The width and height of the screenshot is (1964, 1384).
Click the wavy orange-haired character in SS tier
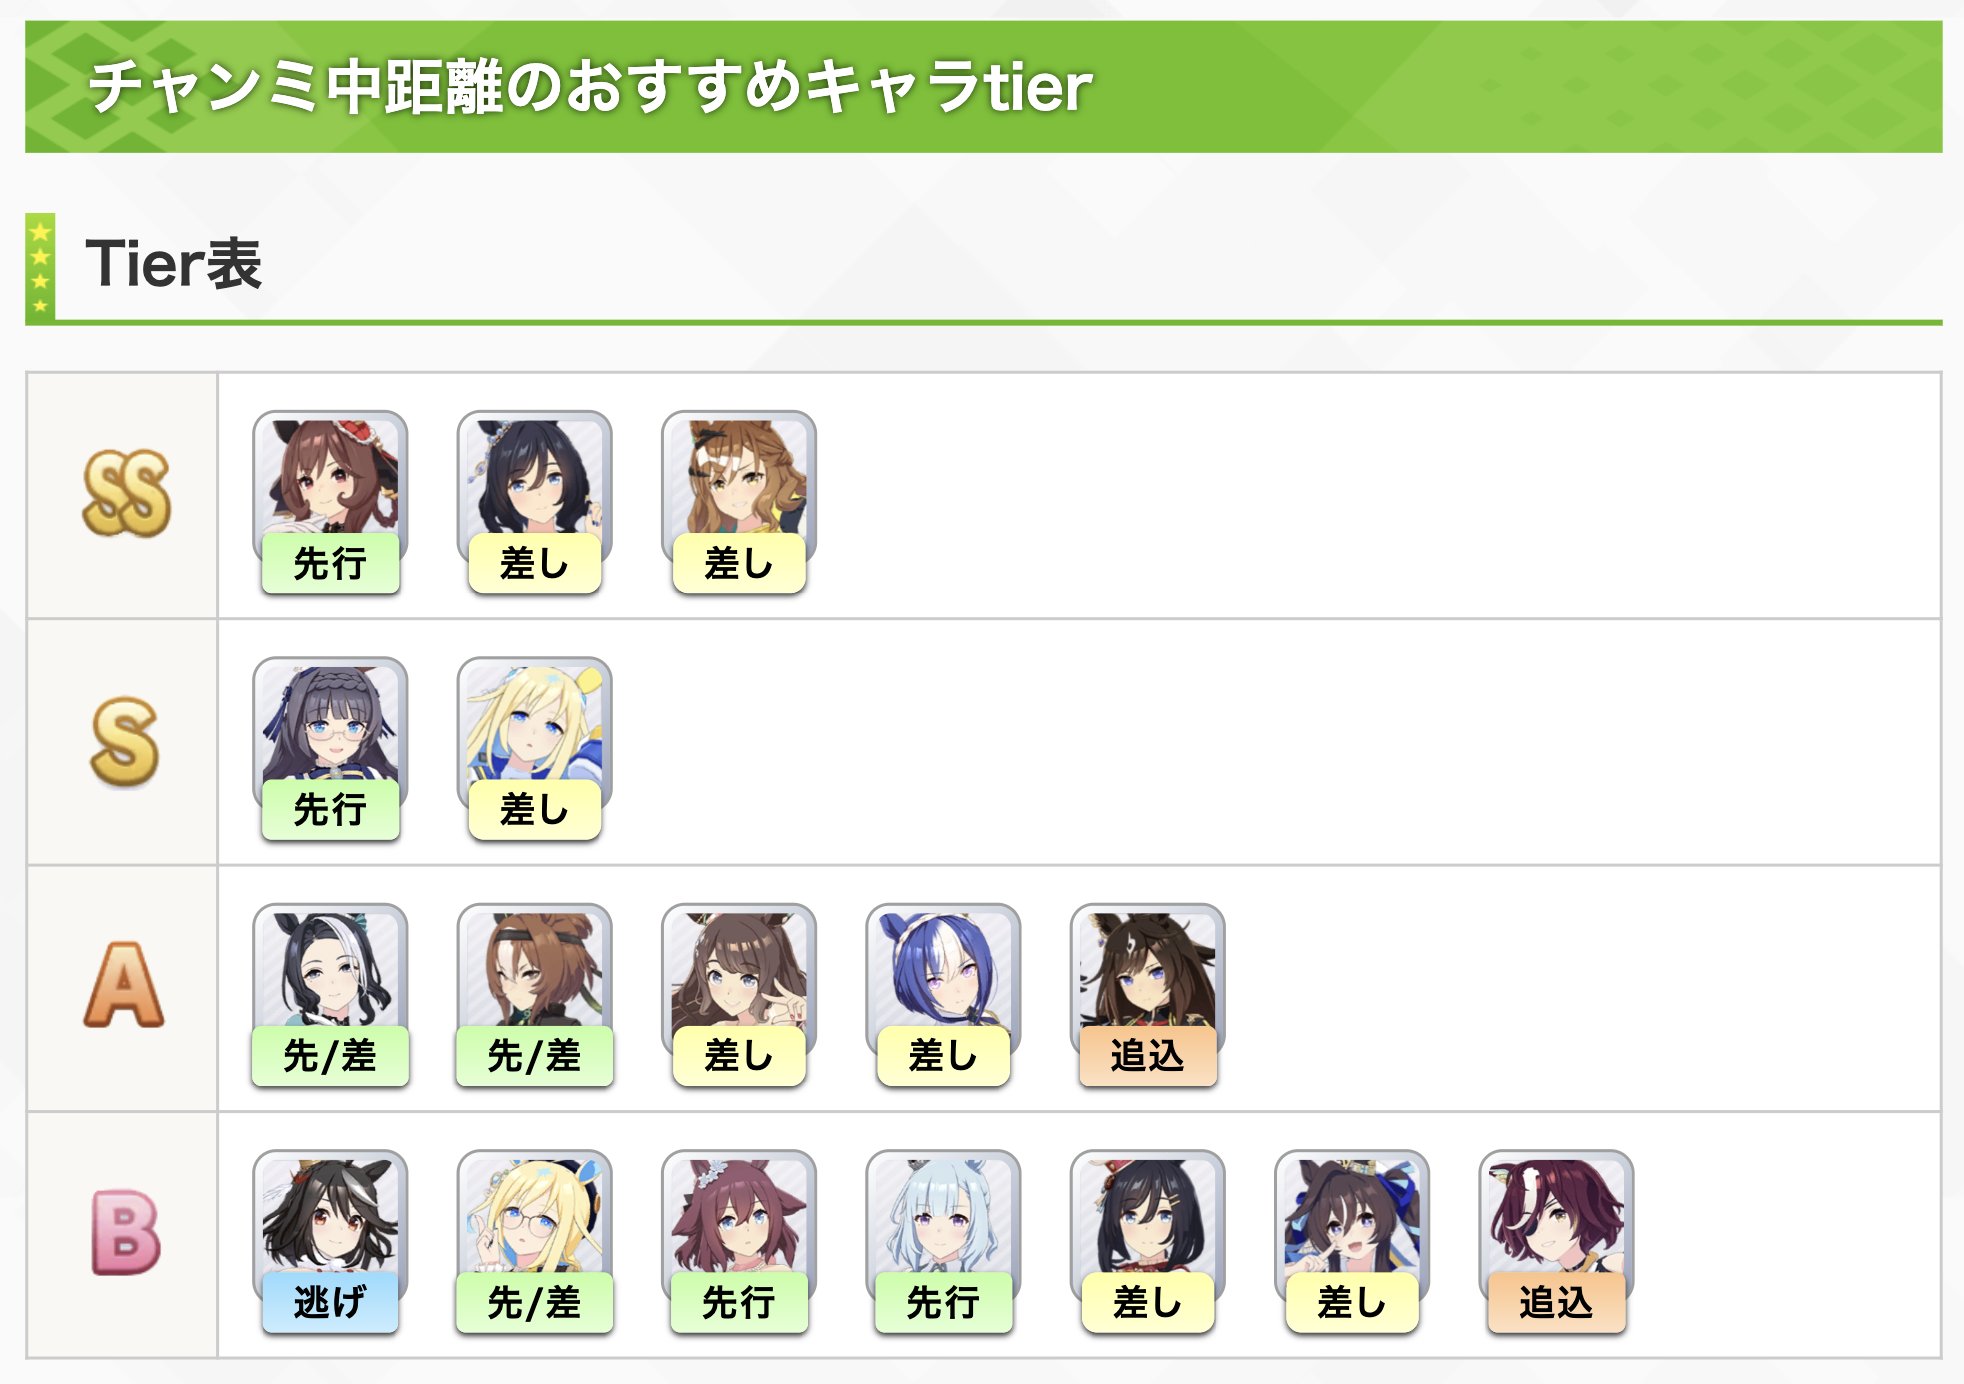point(739,502)
